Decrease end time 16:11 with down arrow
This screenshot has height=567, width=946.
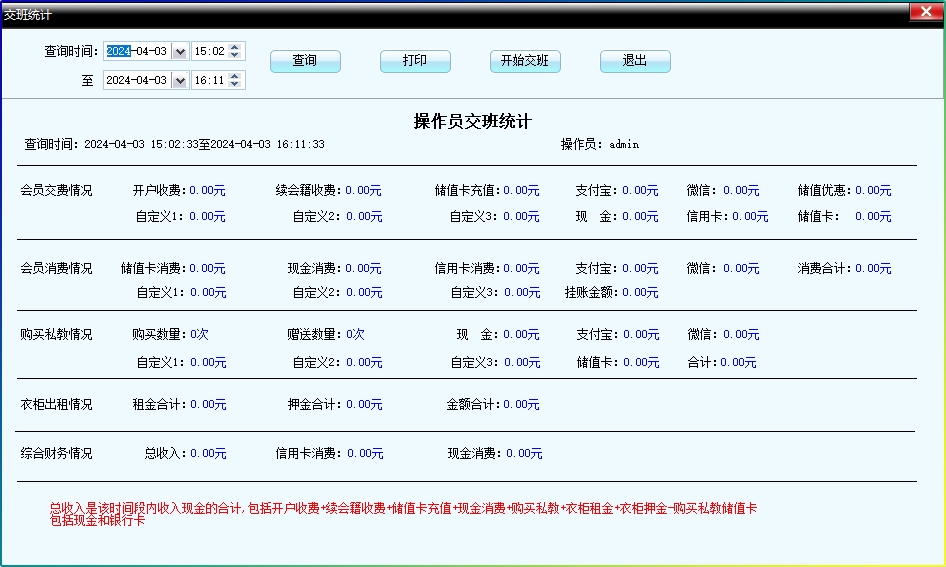[x=235, y=85]
